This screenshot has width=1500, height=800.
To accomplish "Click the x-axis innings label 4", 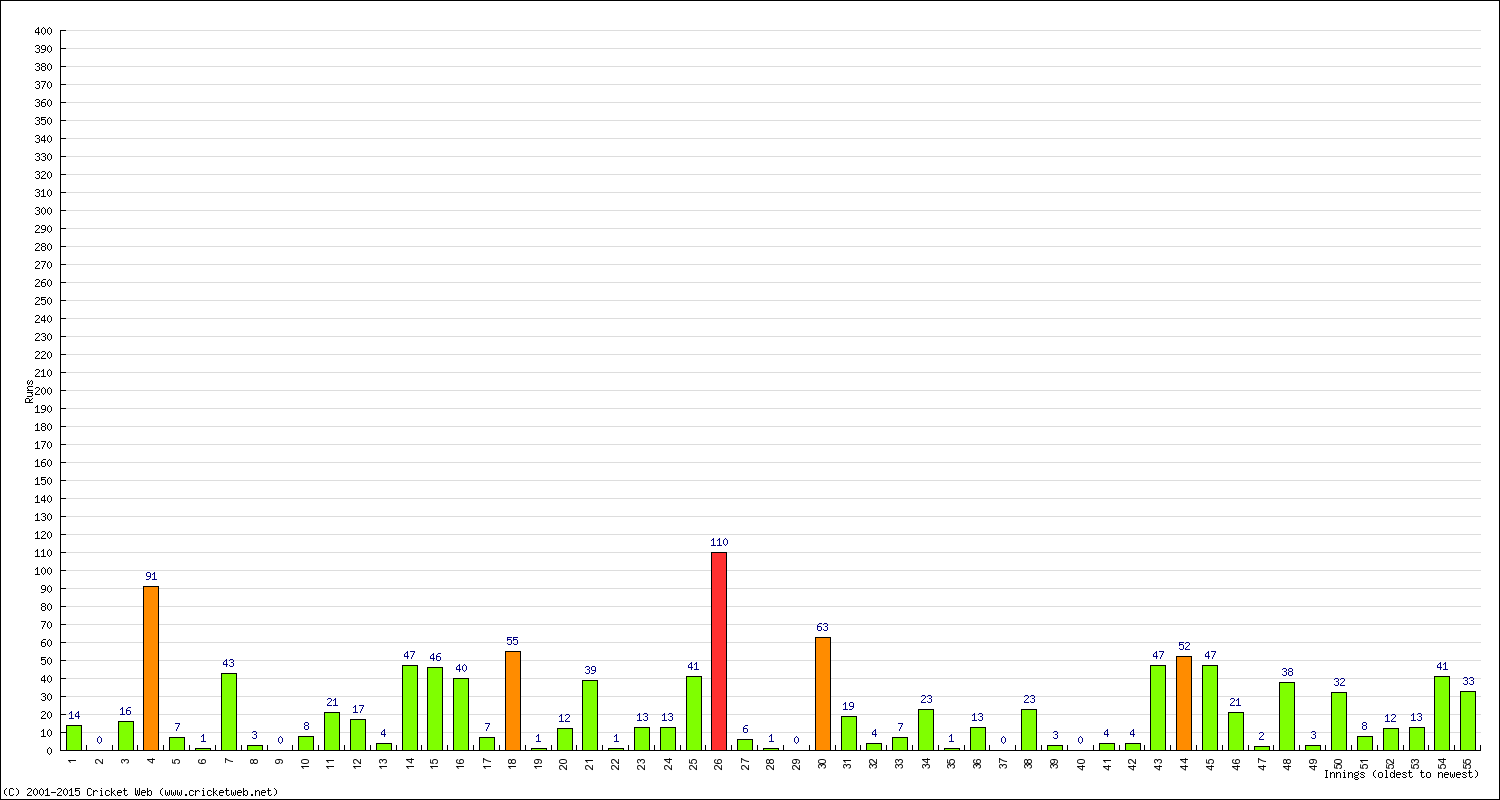I will [151, 760].
